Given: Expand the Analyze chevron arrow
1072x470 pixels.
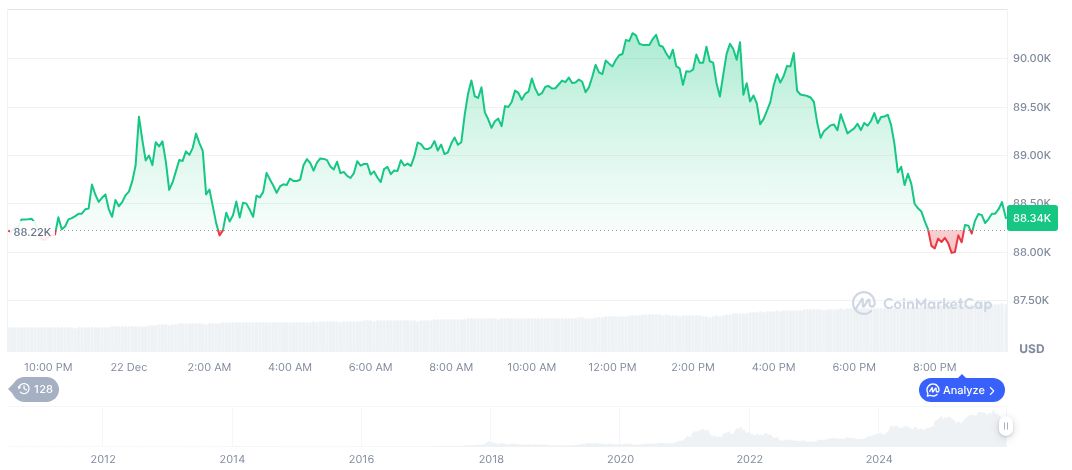Looking at the screenshot, I should [992, 390].
